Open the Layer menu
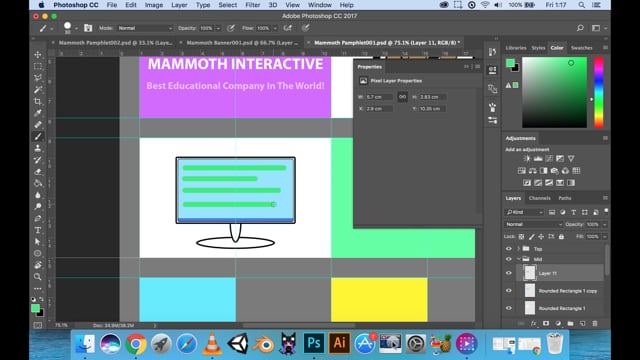 (x=179, y=5)
